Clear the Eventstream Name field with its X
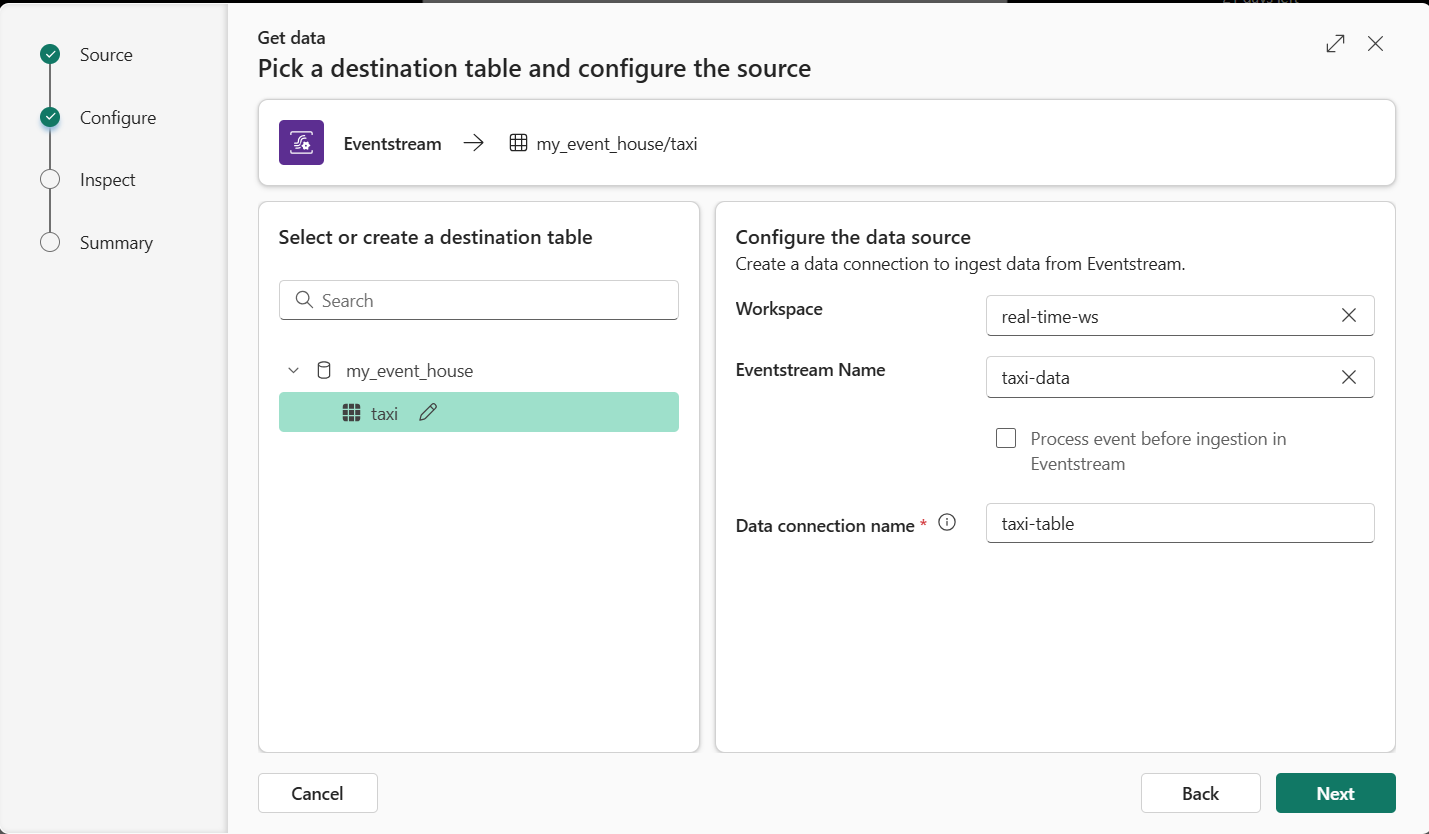Image resolution: width=1429 pixels, height=834 pixels. 1348,377
